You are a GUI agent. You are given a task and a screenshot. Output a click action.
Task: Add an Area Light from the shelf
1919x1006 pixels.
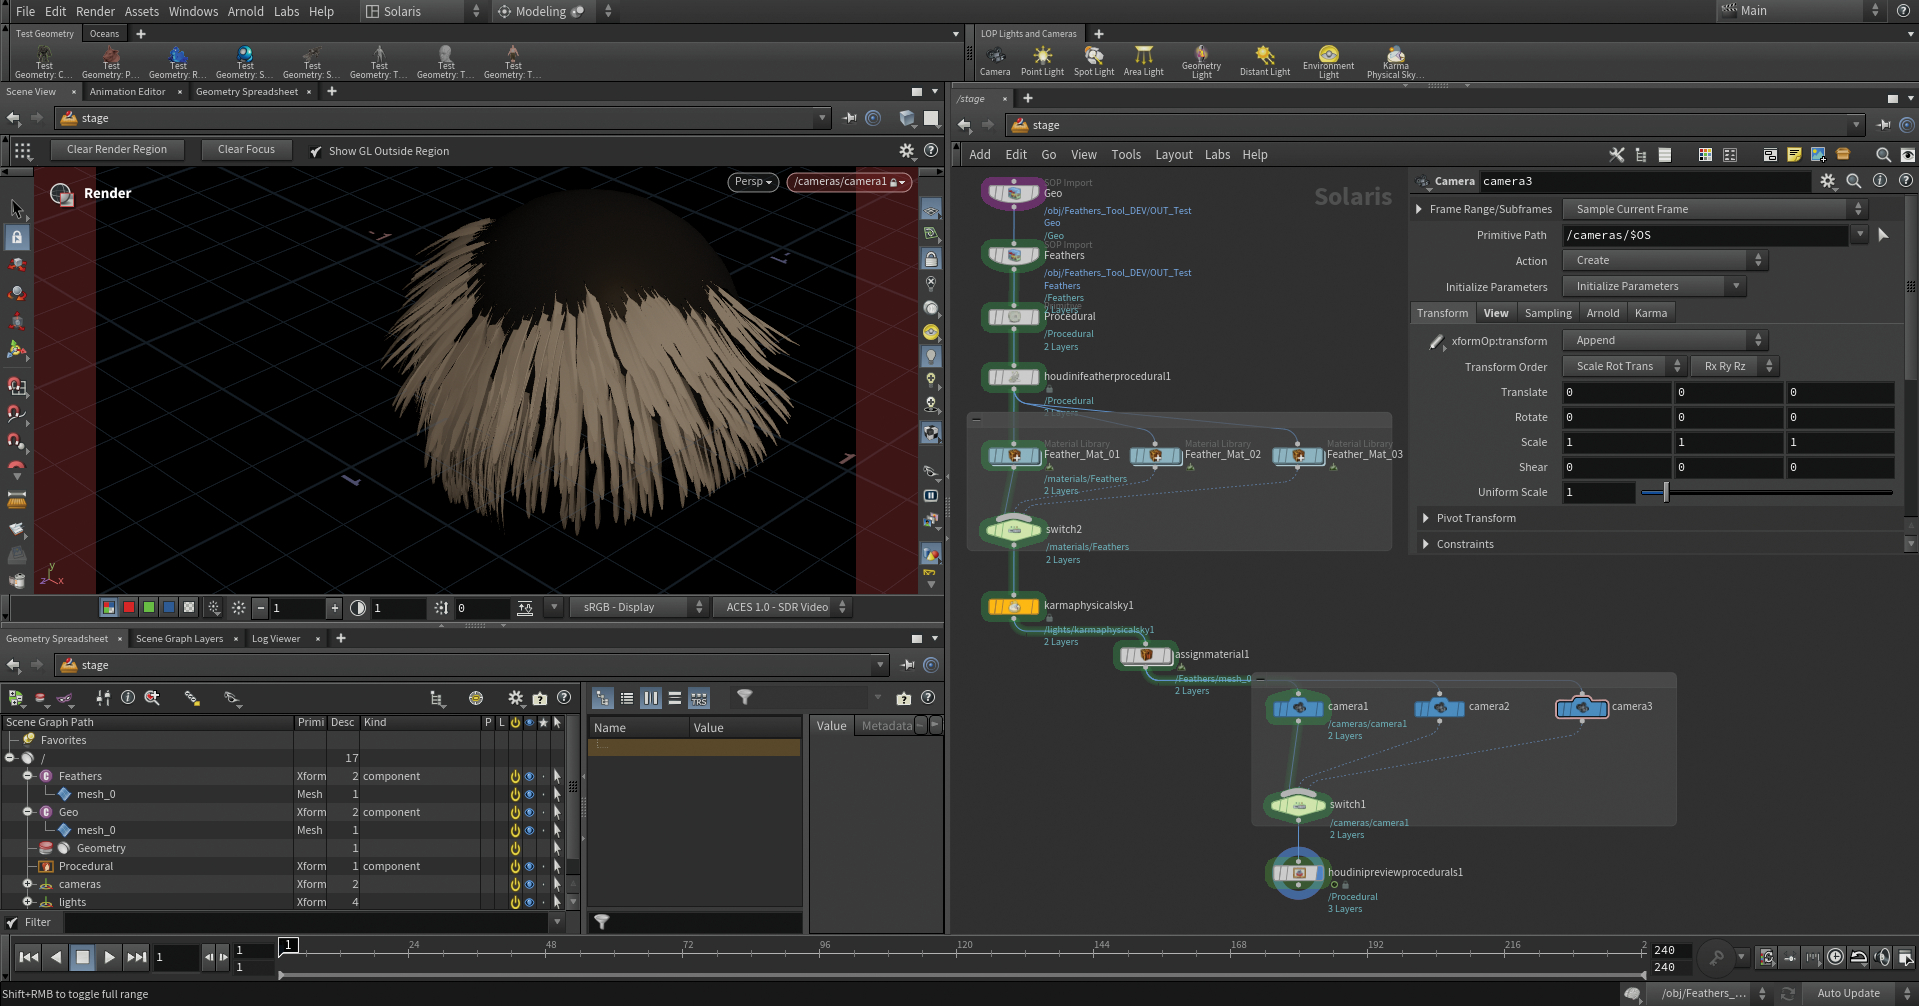coord(1143,60)
